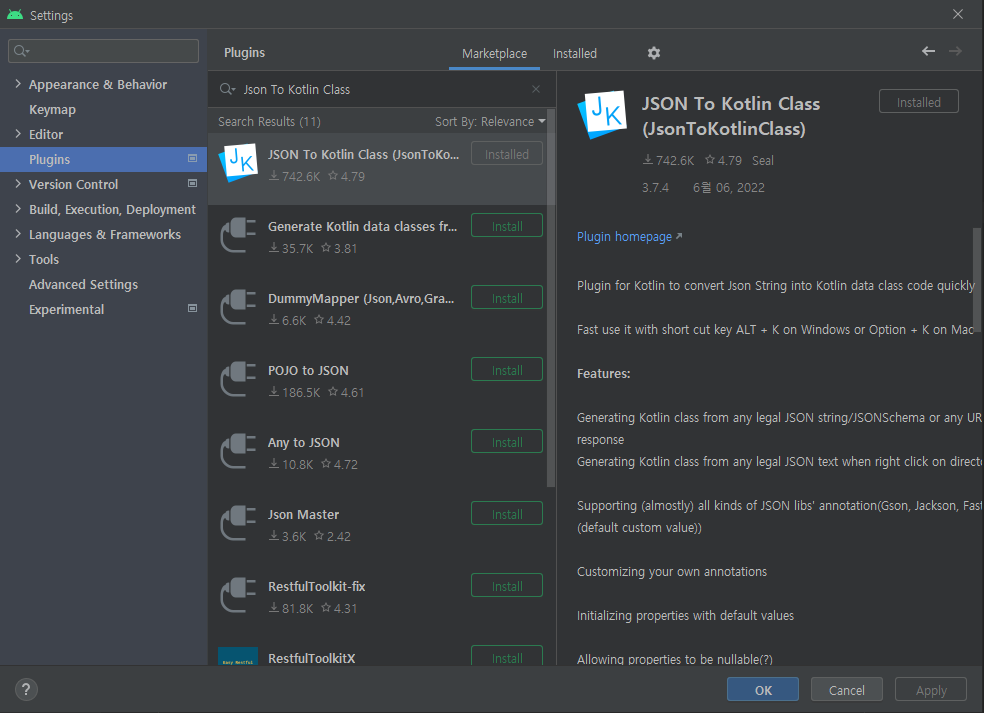Install the DummyMapper plugin
Viewport: 984px width, 713px height.
506,298
